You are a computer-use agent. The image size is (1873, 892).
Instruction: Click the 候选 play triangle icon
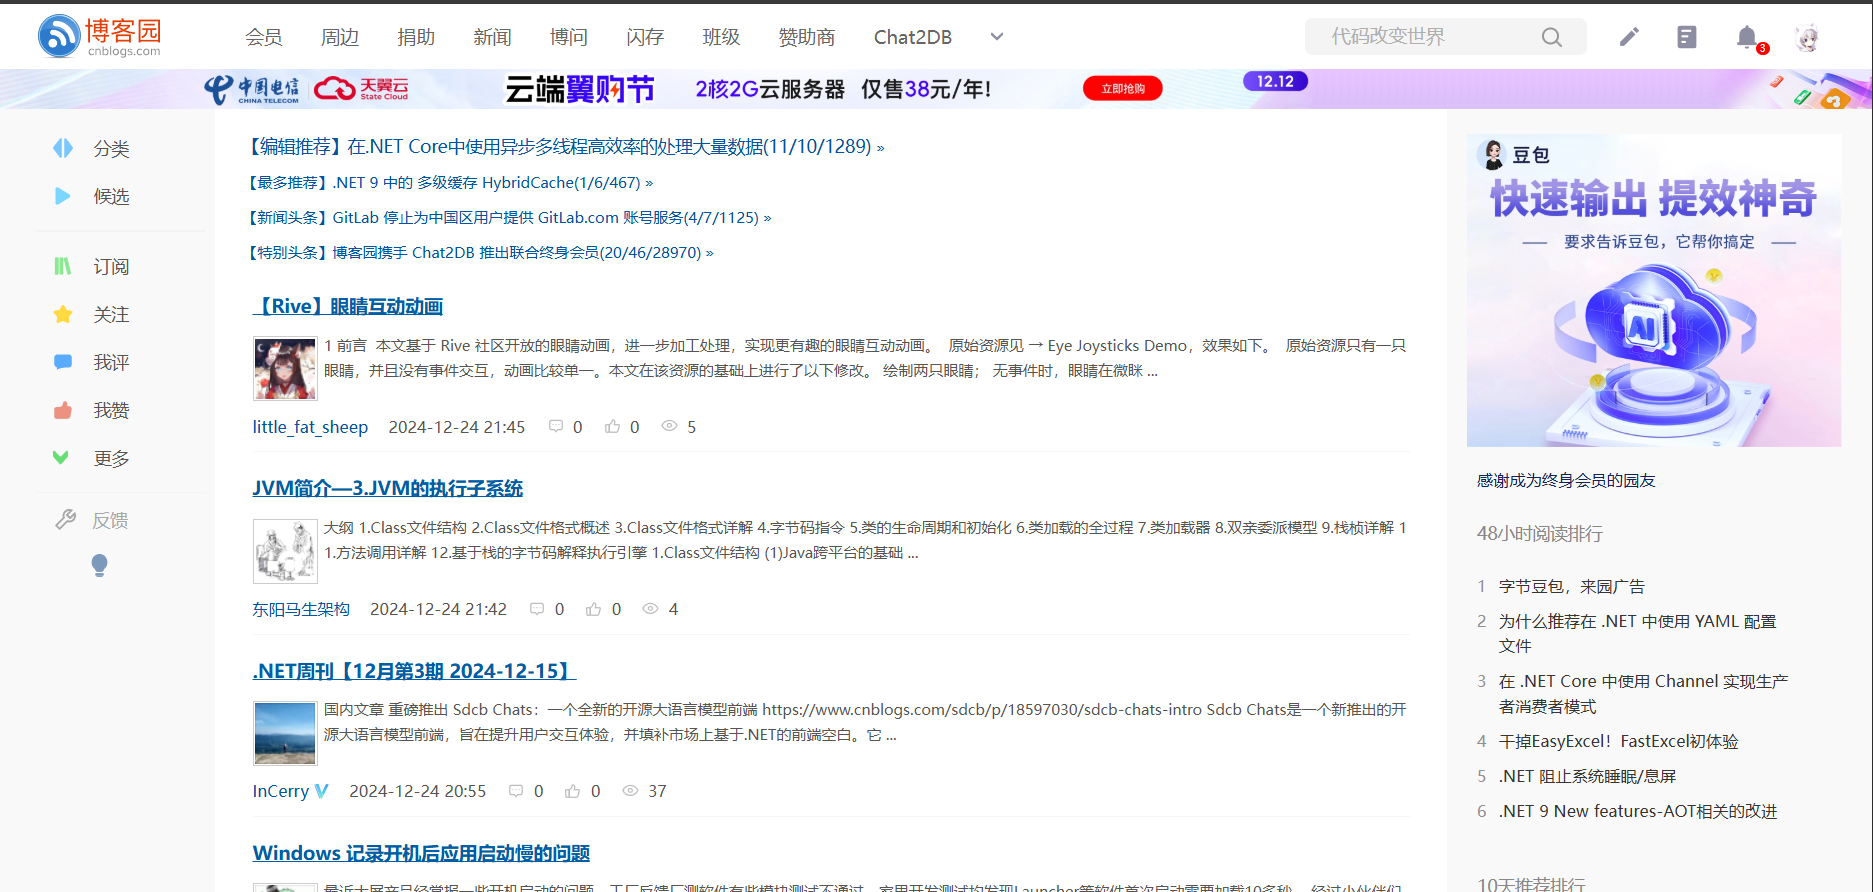63,196
